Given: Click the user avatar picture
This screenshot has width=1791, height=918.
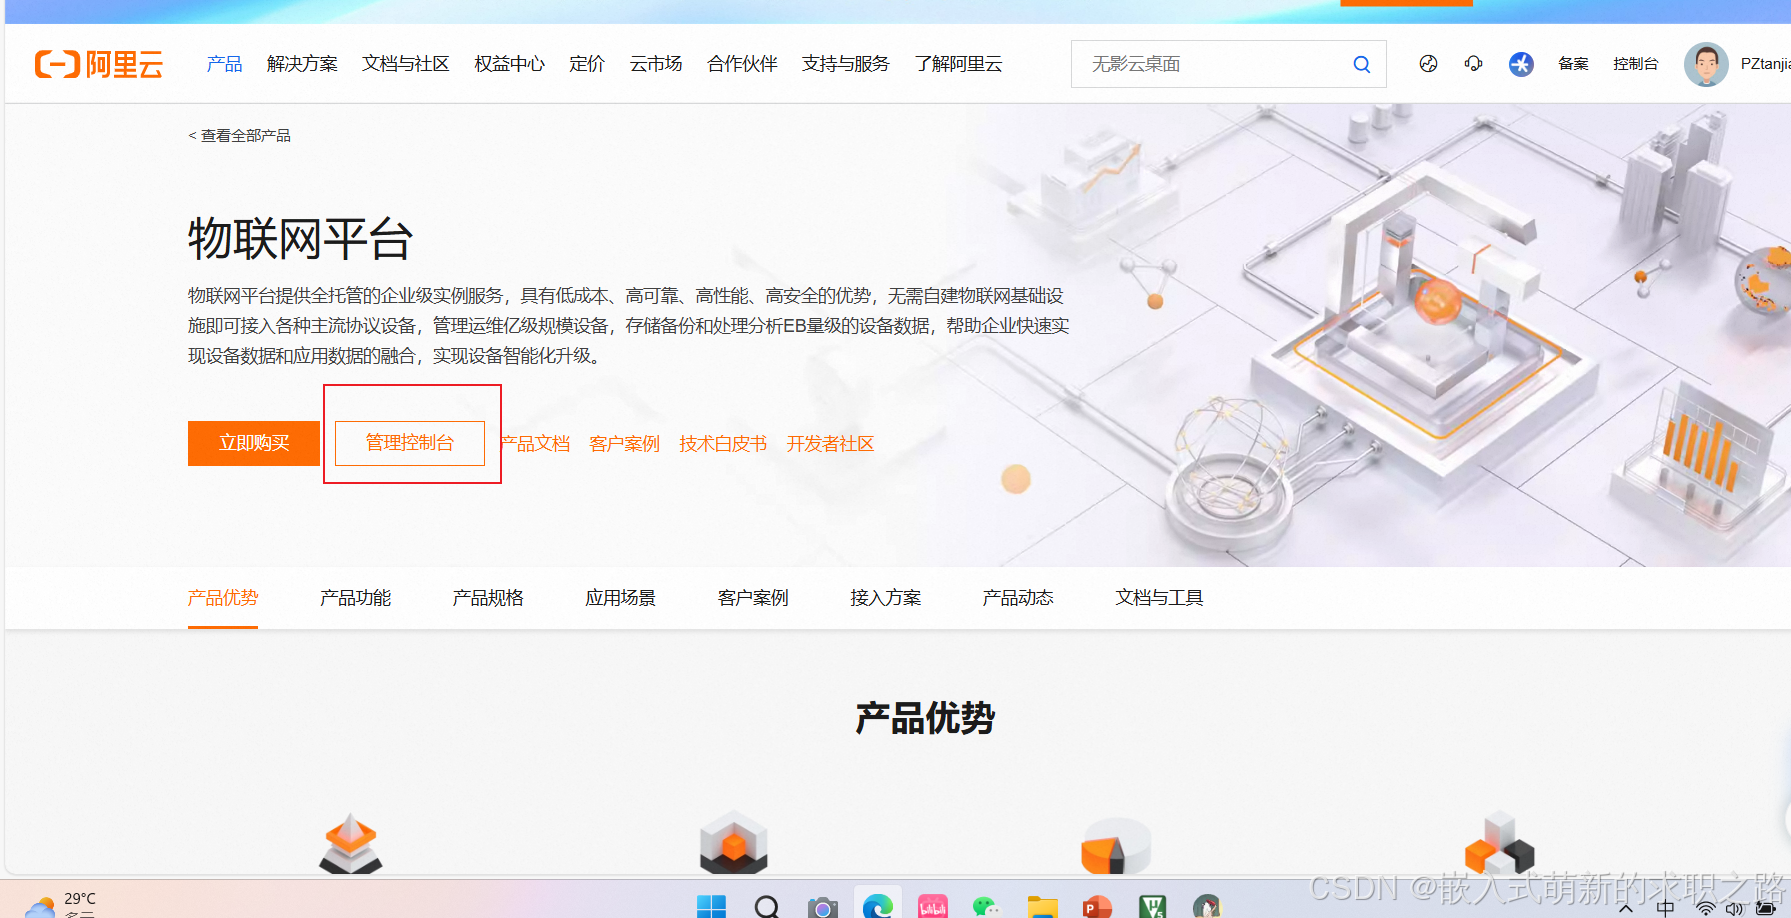Looking at the screenshot, I should click(1706, 64).
